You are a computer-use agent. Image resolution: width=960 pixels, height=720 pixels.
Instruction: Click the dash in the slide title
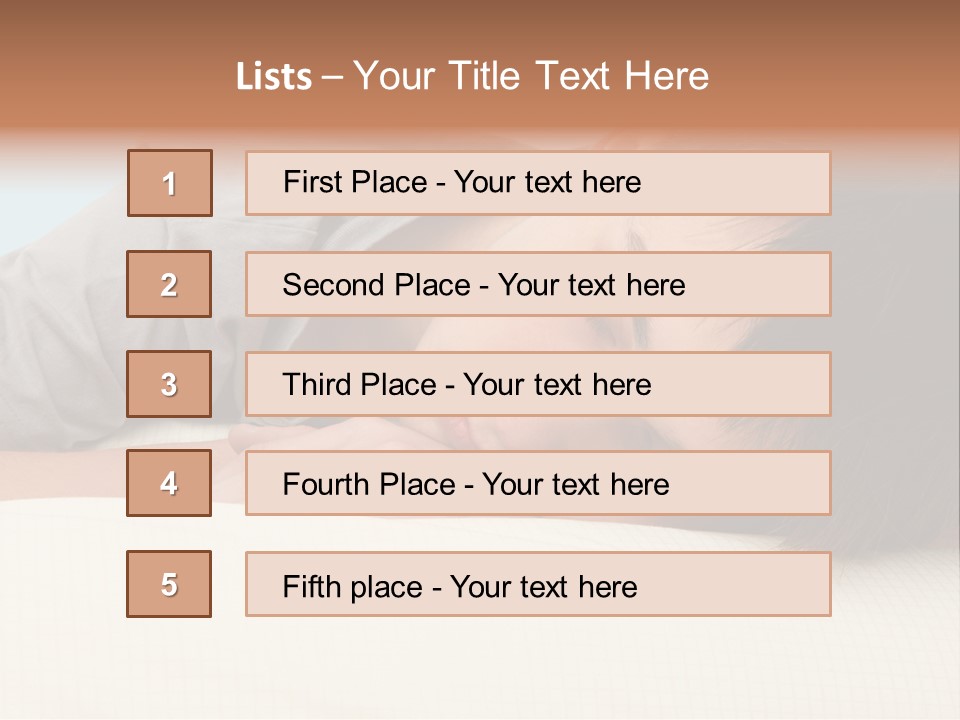[x=332, y=77]
